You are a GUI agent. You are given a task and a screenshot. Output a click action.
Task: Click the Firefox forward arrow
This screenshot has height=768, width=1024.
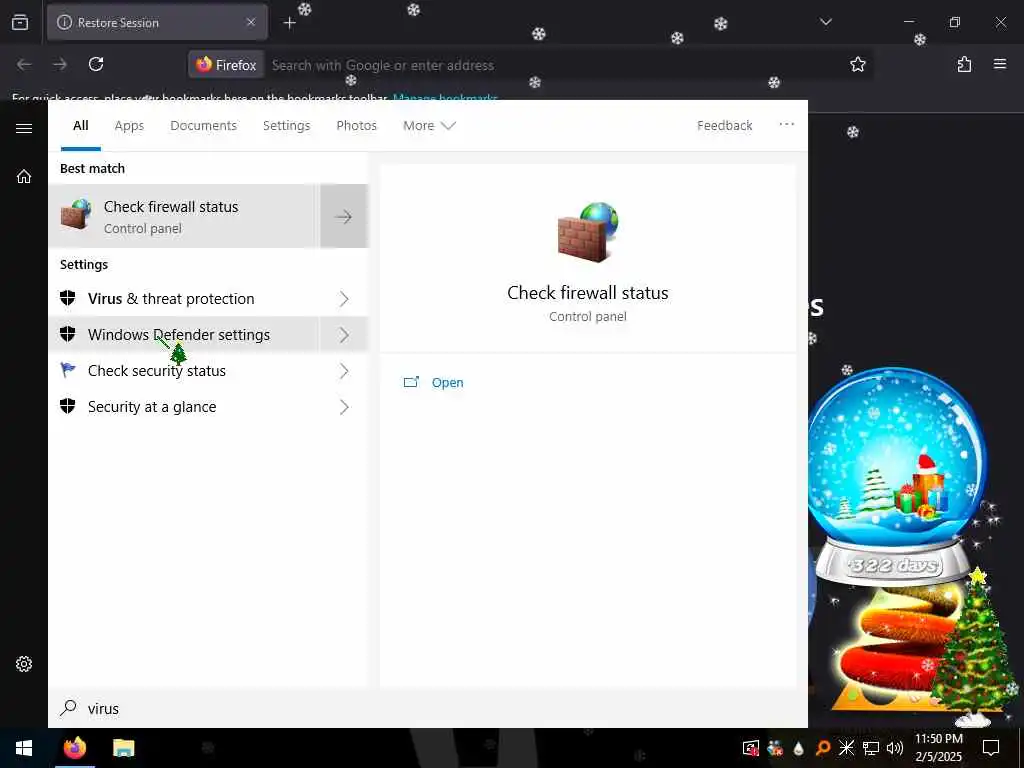(60, 64)
